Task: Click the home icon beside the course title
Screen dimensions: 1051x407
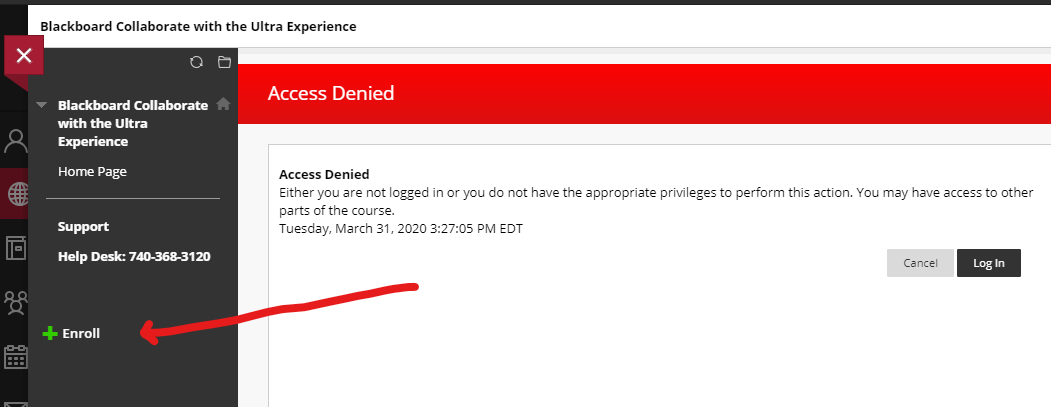Action: 223,104
